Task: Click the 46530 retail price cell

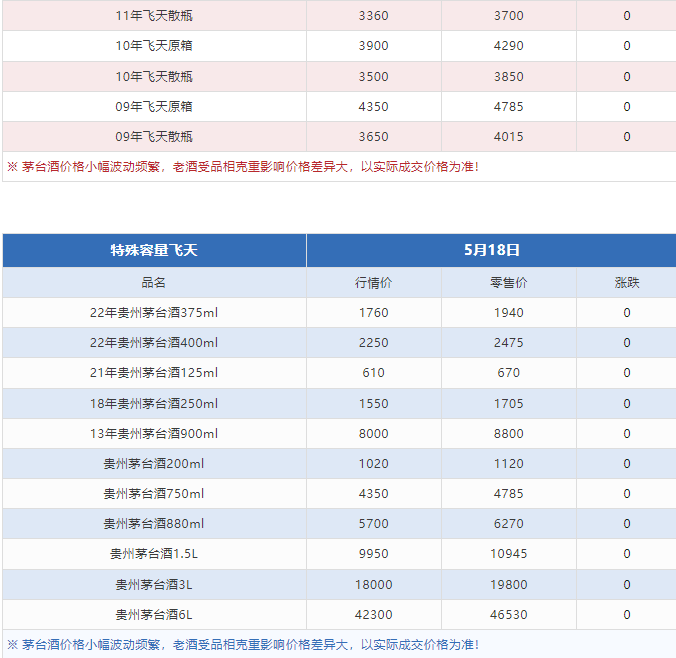Action: [508, 615]
